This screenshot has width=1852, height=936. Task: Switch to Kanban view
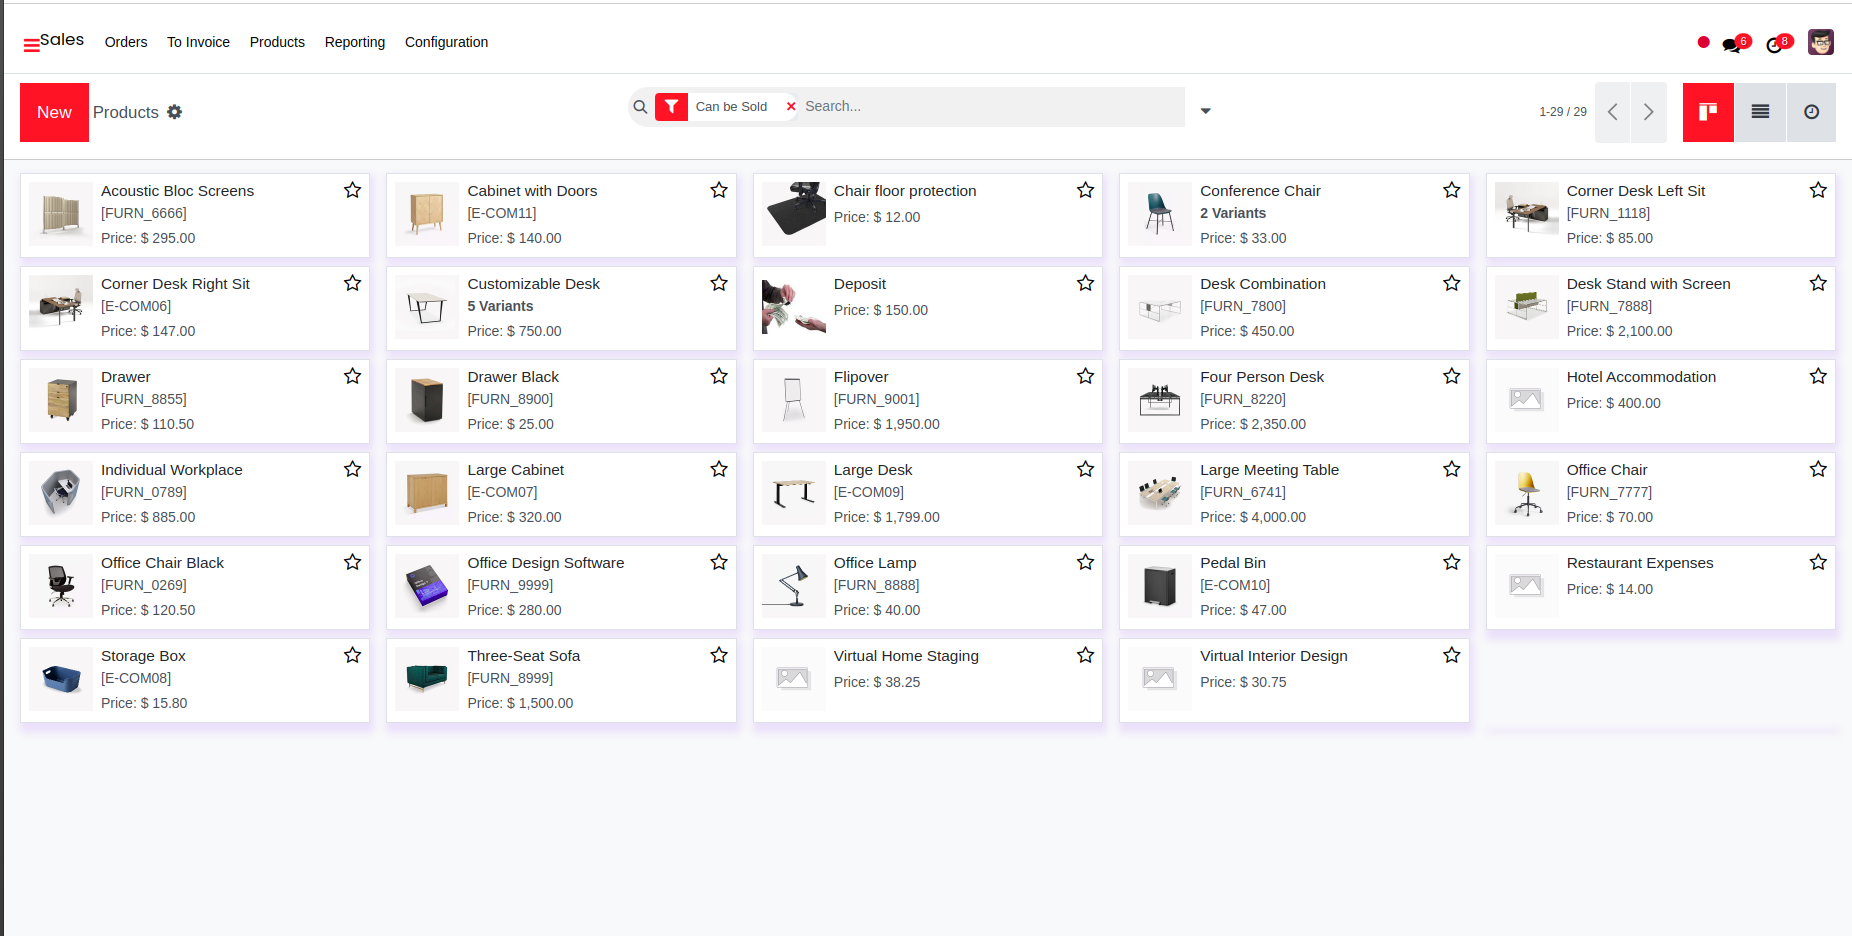(x=1708, y=112)
